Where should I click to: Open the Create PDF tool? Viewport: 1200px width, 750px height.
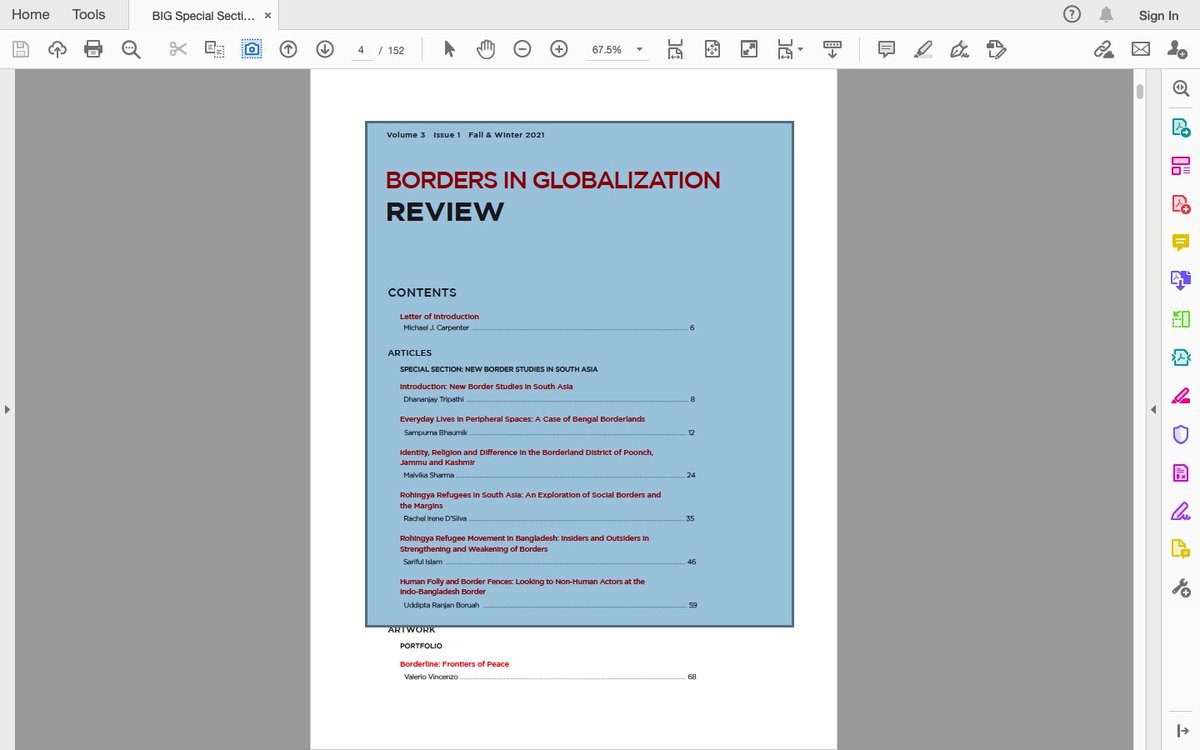(1181, 204)
